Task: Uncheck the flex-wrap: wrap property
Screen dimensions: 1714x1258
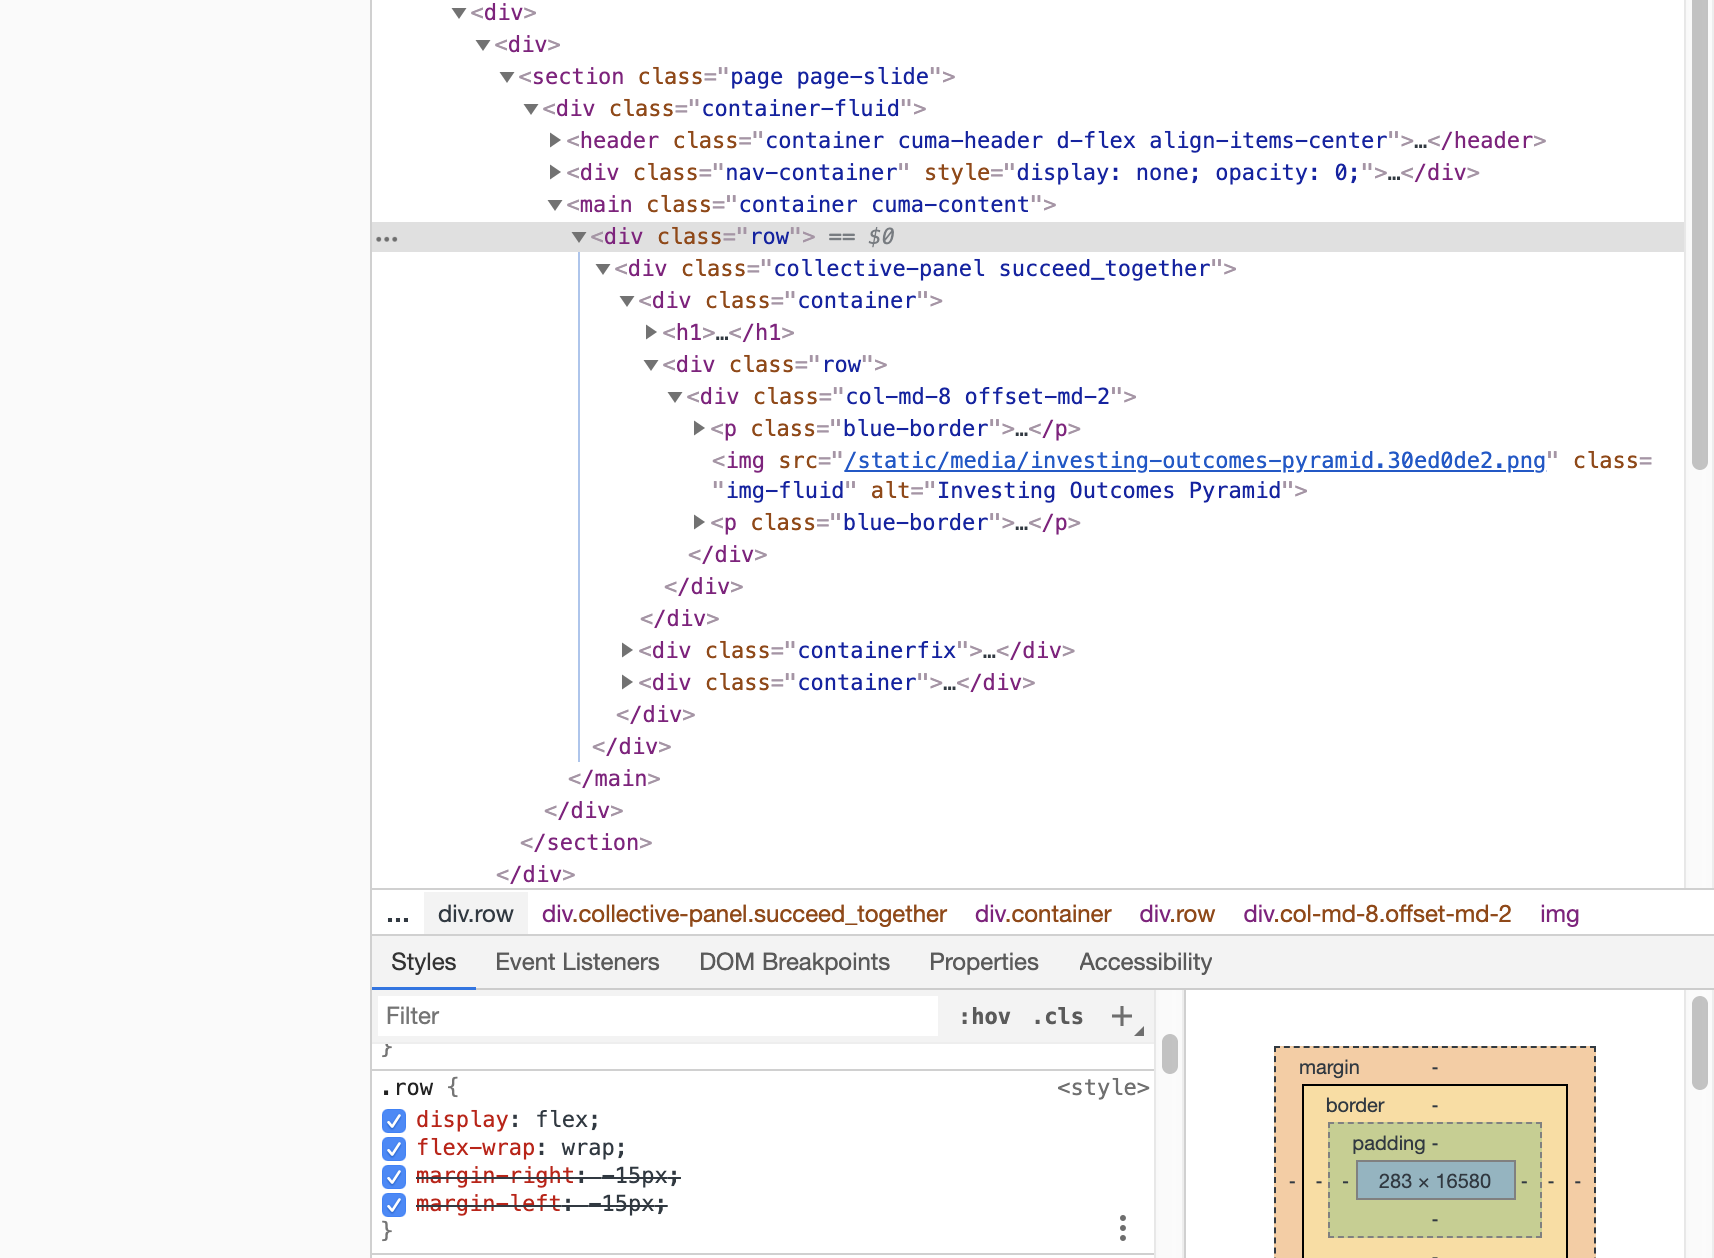Action: [x=393, y=1149]
